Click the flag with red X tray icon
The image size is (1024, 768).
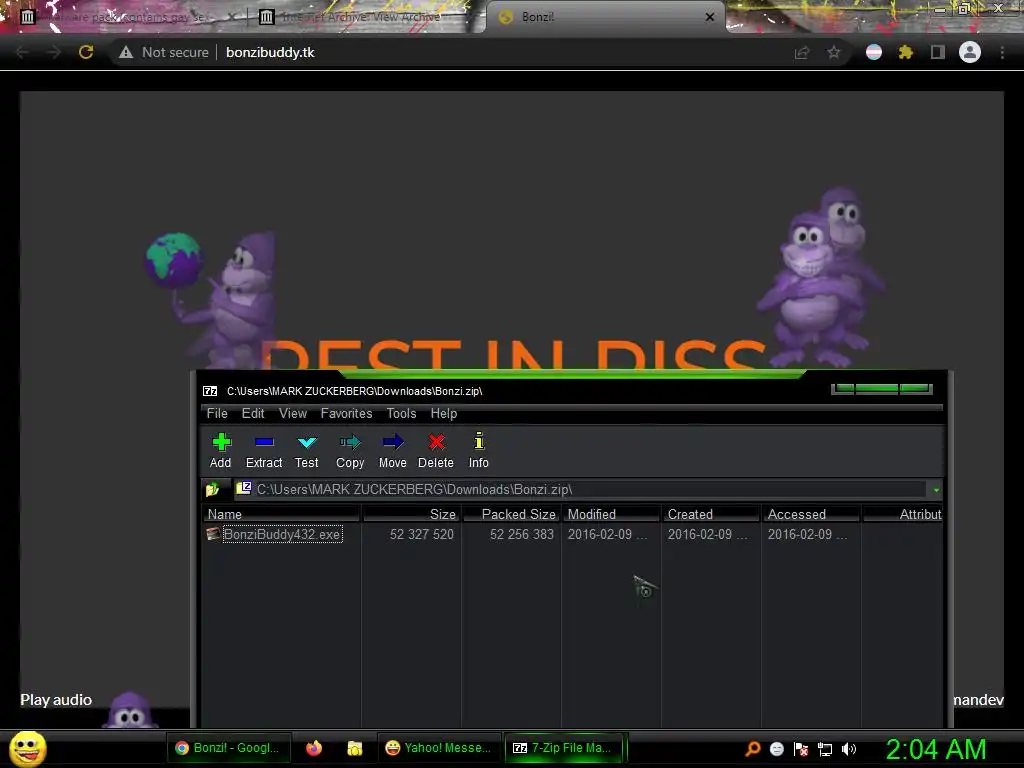point(801,749)
